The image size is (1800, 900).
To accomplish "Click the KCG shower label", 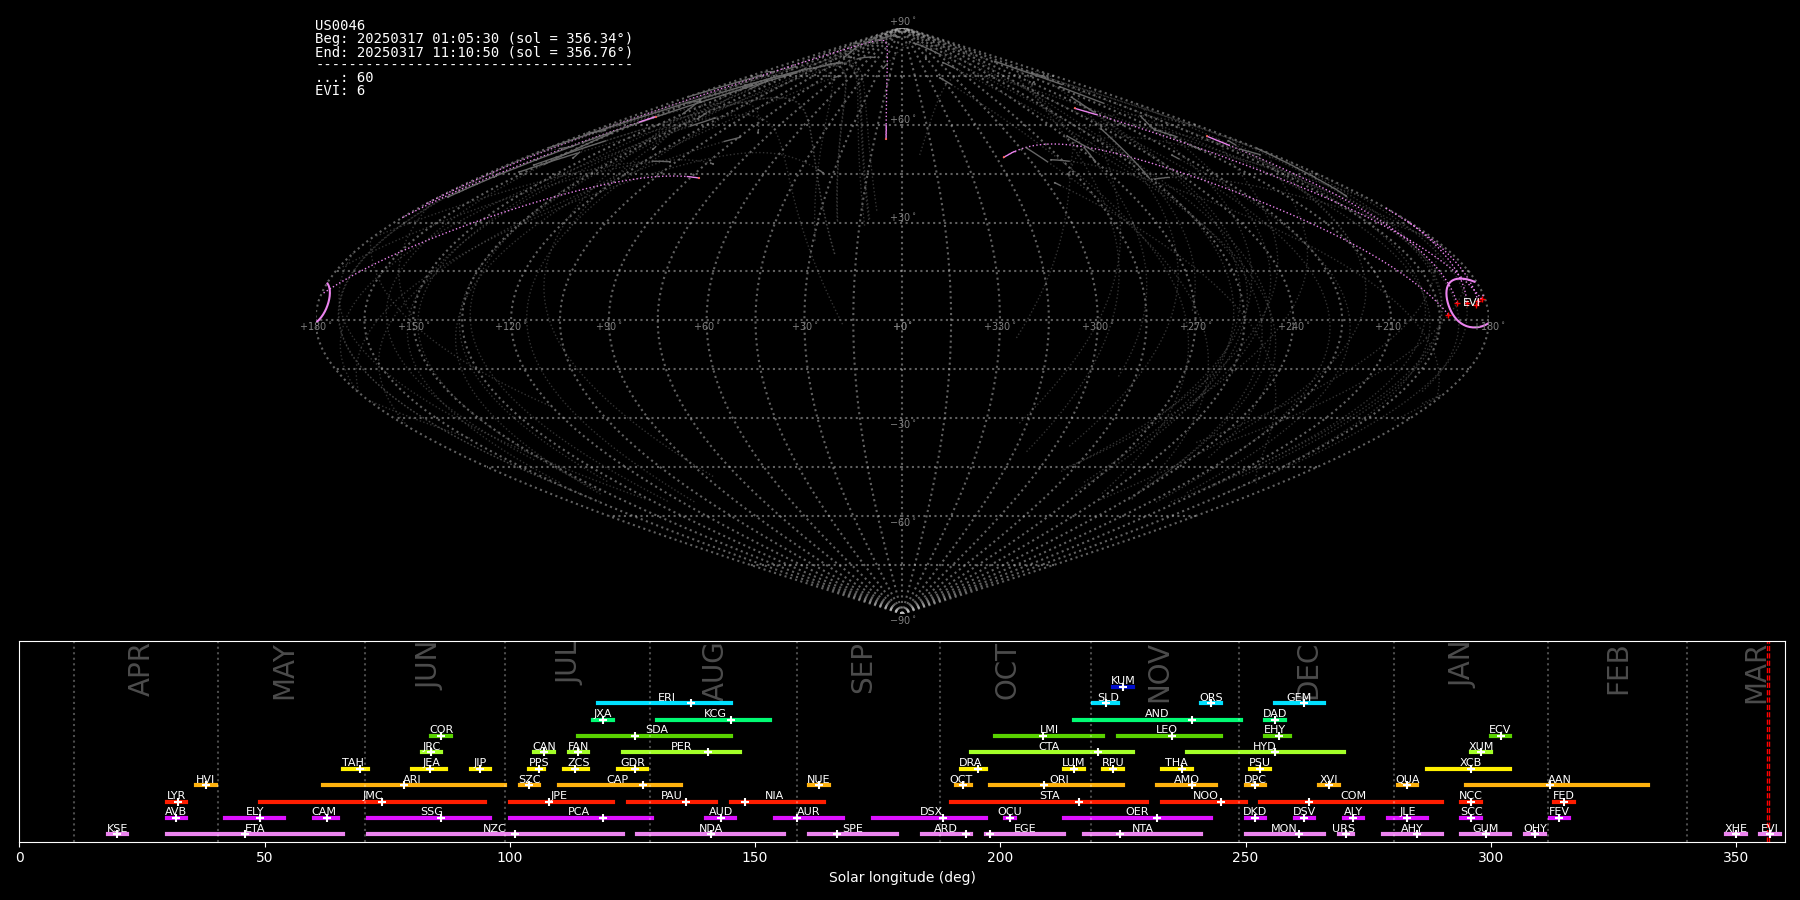I will click(x=714, y=714).
